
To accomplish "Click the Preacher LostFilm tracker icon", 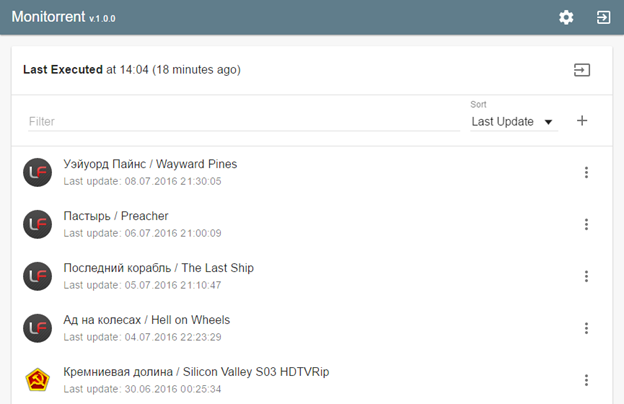I will click(37, 224).
